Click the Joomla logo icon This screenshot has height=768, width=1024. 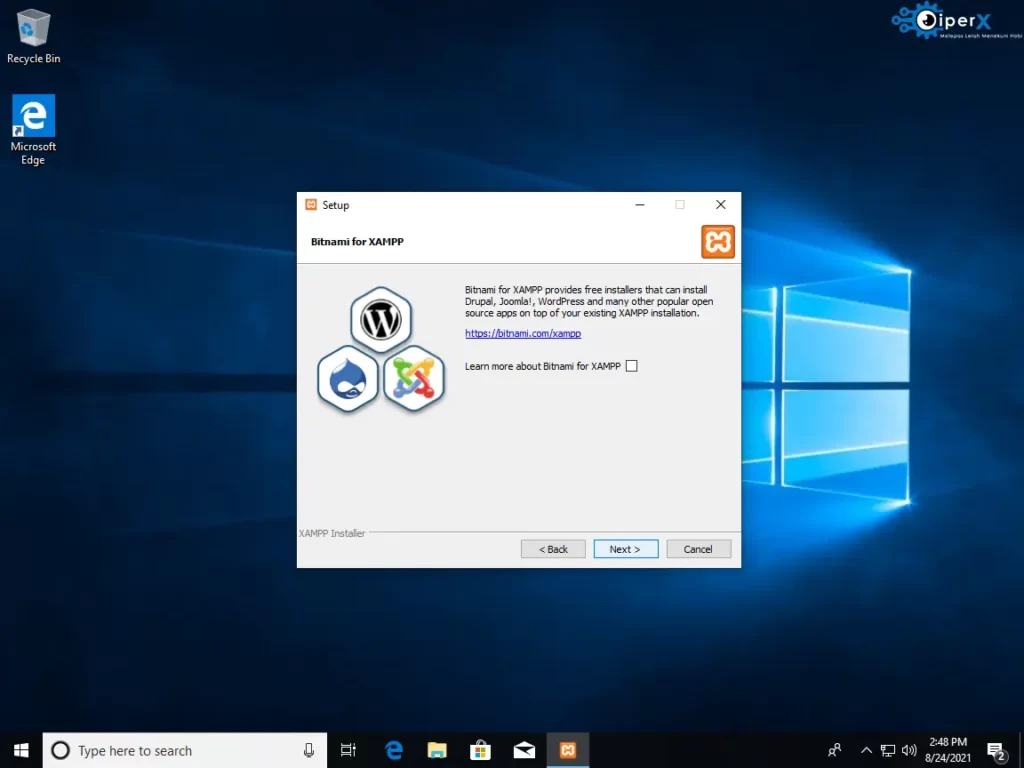click(414, 378)
